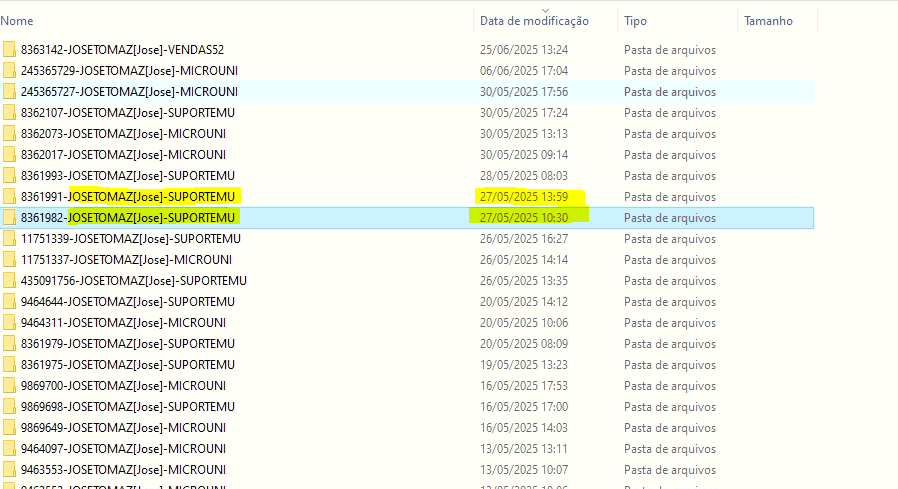Image resolution: width=898 pixels, height=489 pixels.
Task: Sort by the Tipo column header
Action: point(636,21)
